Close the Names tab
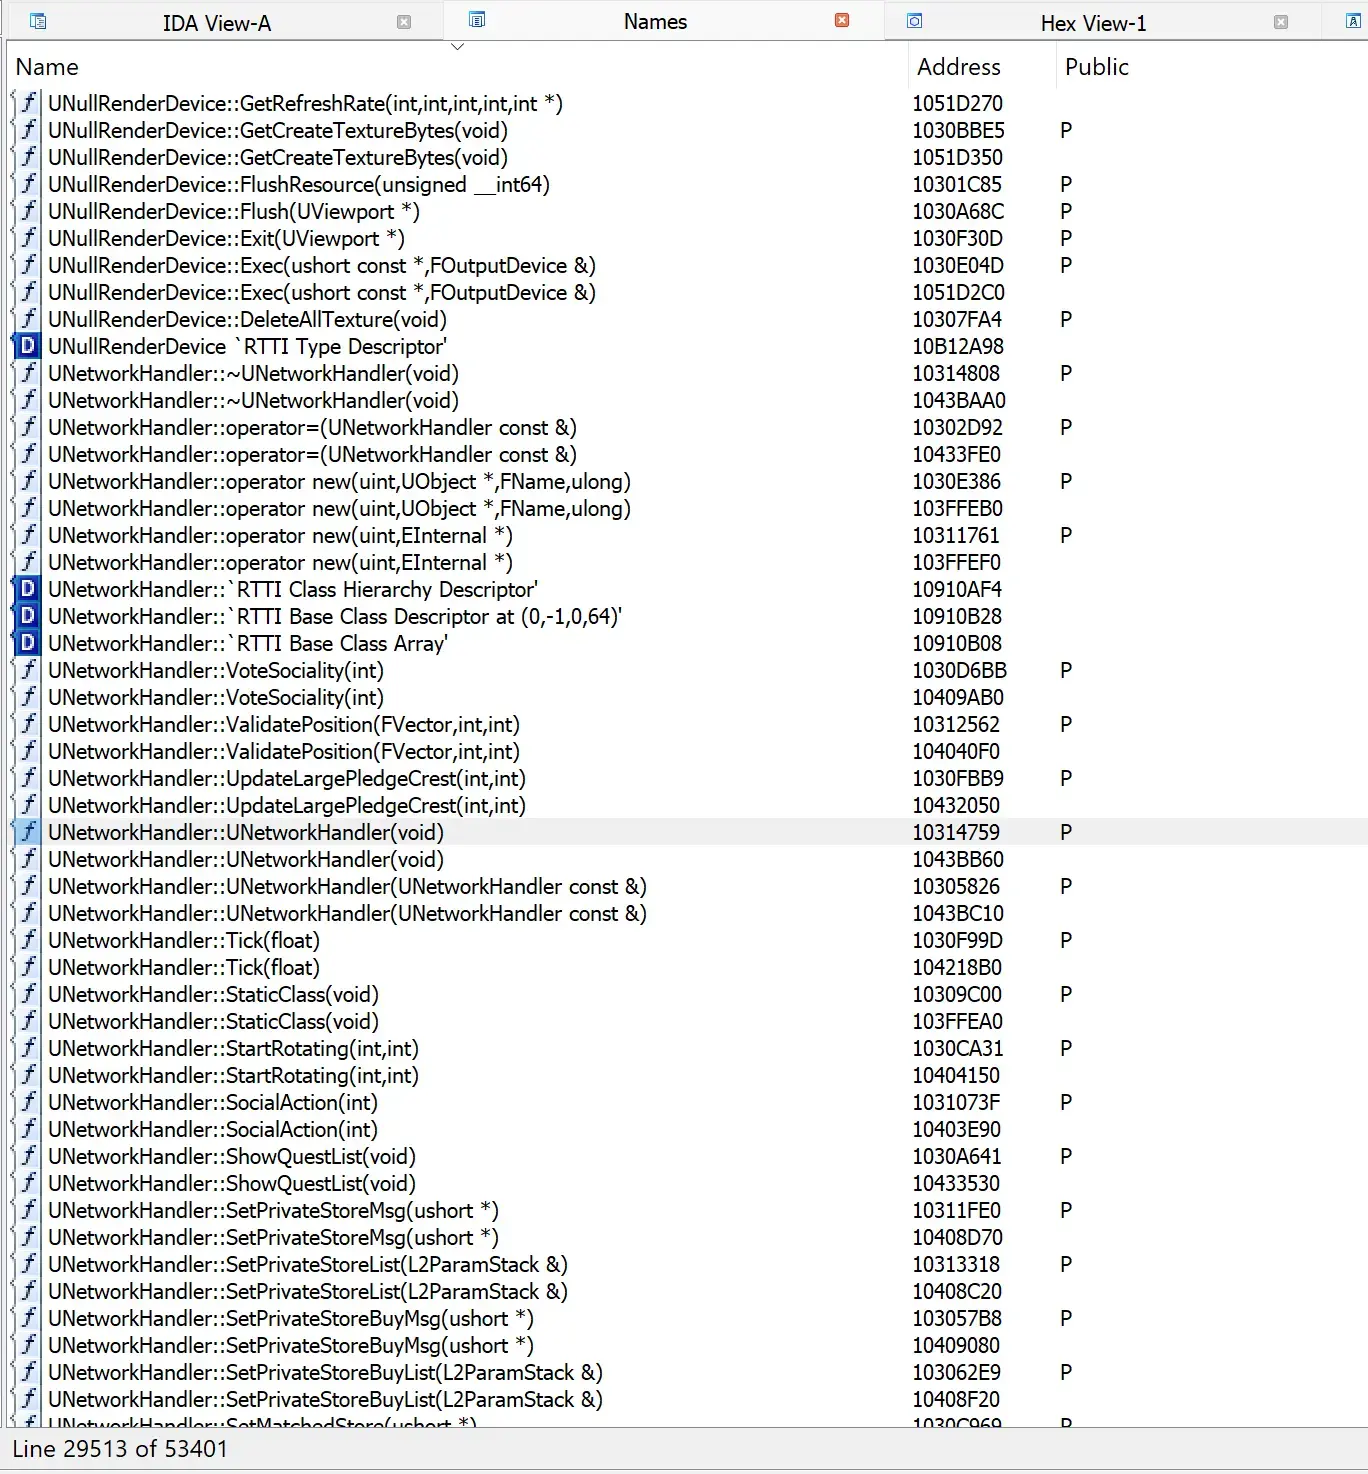1368x1474 pixels. coord(842,20)
